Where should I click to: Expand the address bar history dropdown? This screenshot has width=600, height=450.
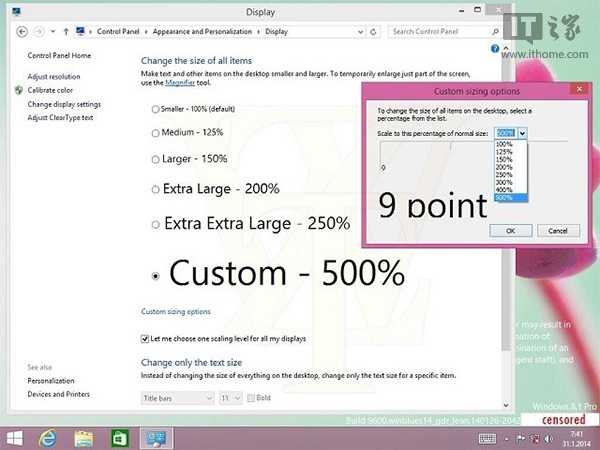point(360,32)
